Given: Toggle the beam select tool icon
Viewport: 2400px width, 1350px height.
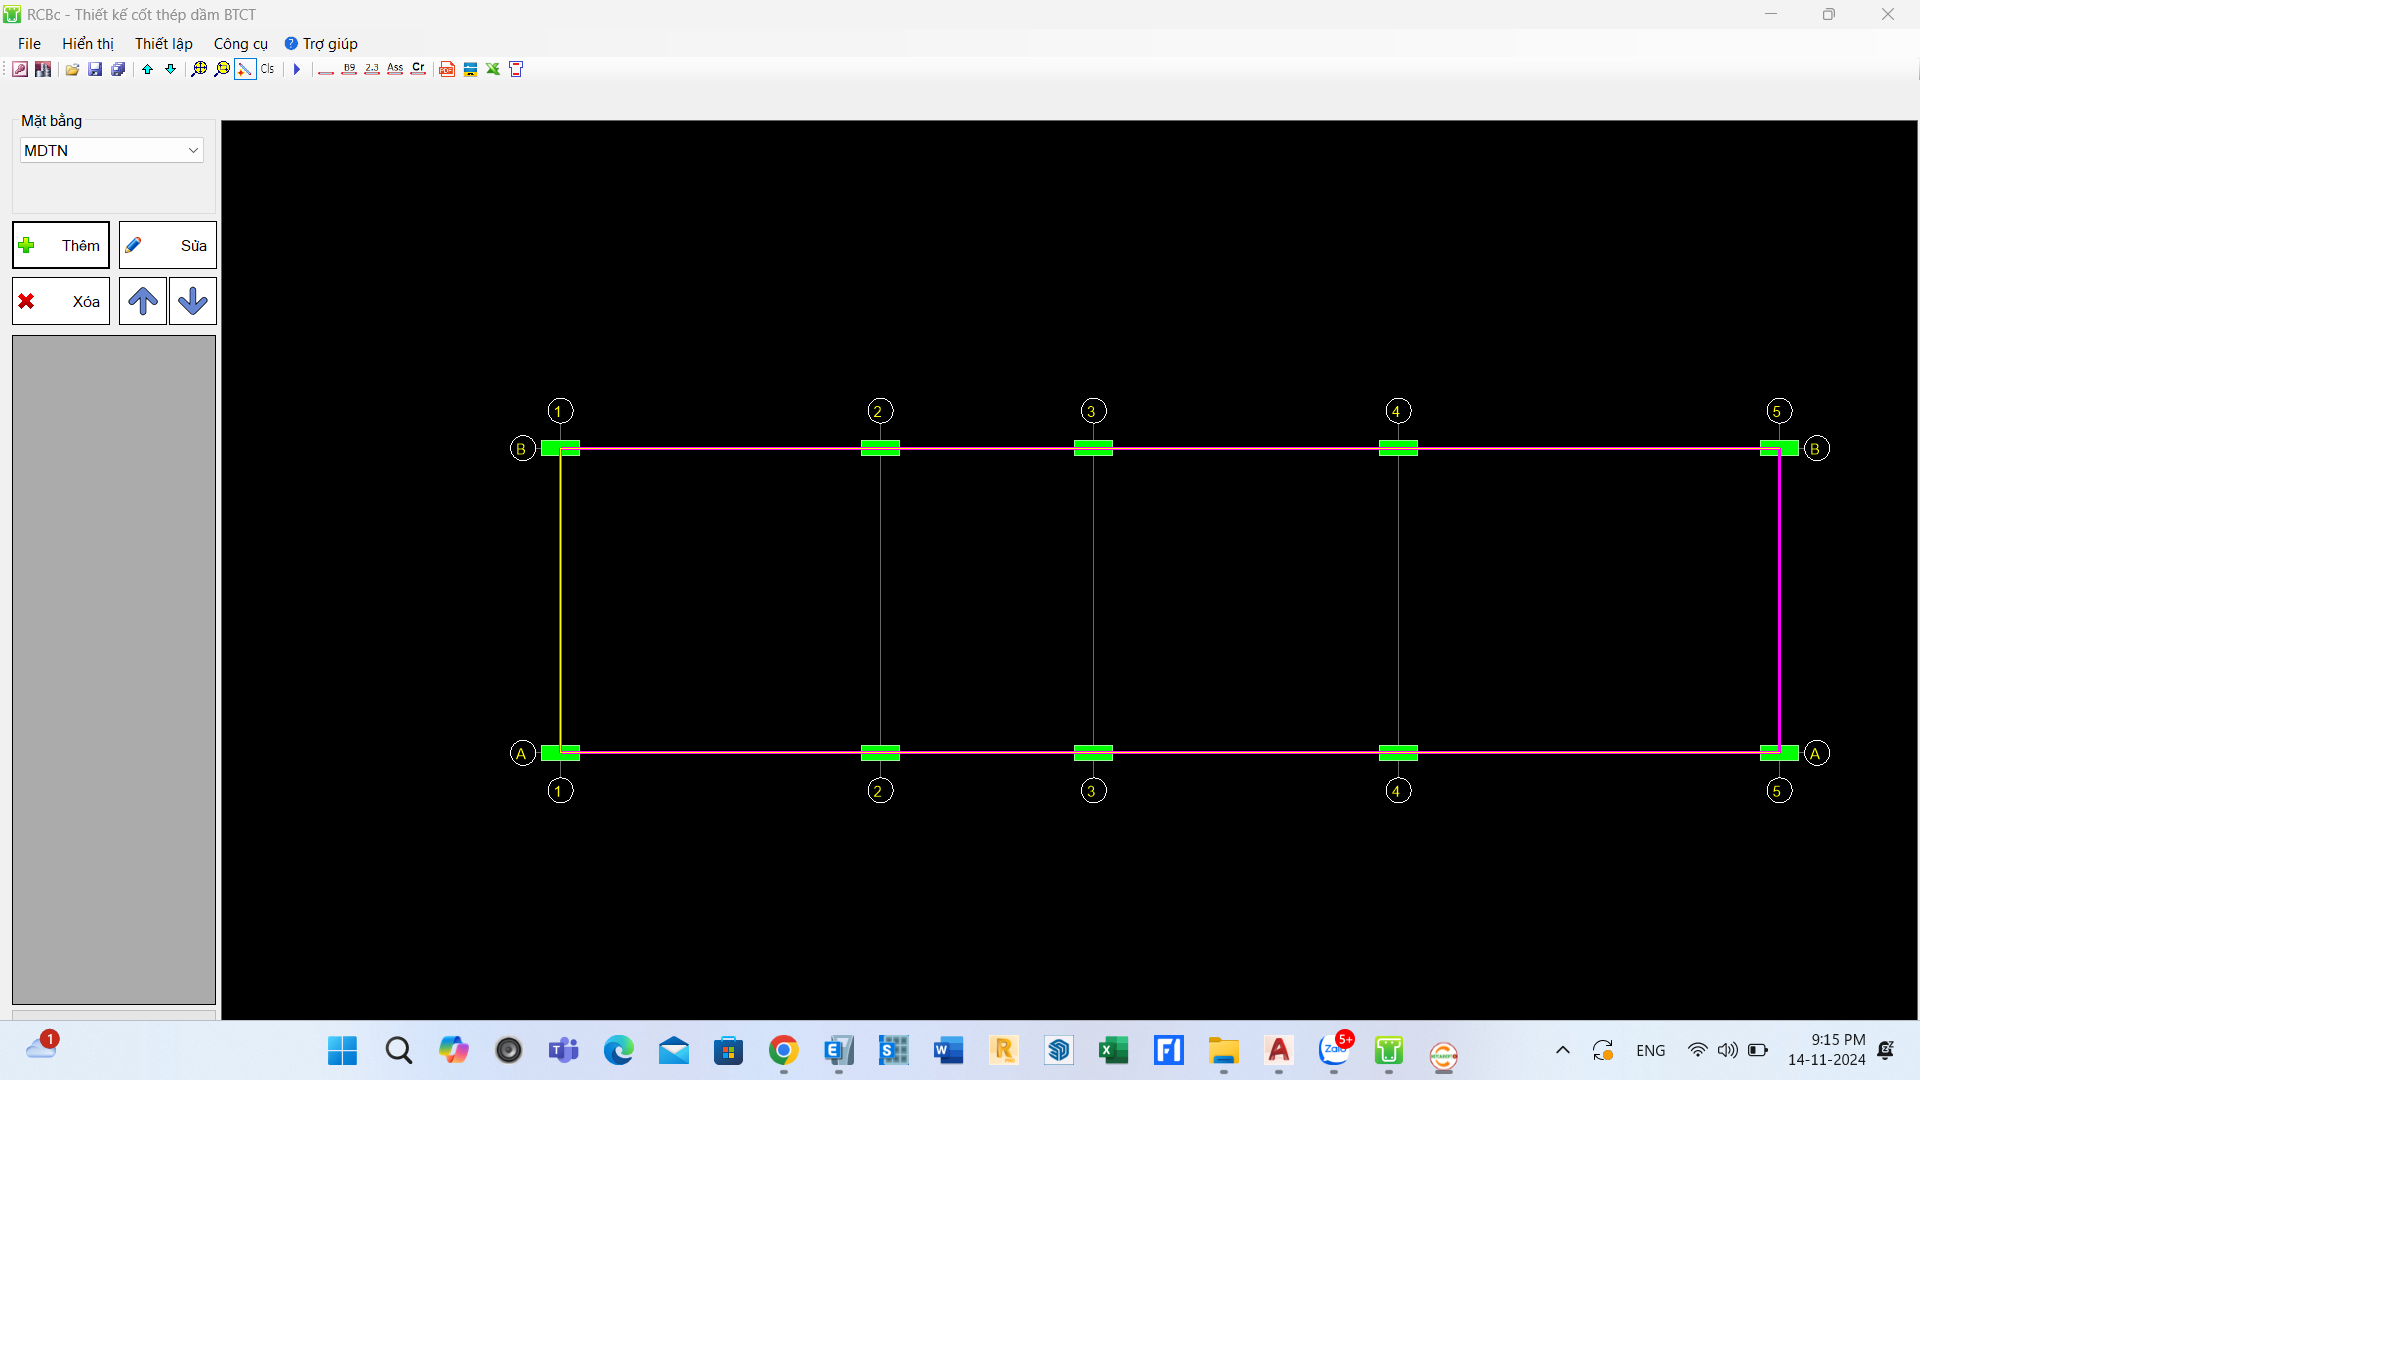Looking at the screenshot, I should click(245, 69).
